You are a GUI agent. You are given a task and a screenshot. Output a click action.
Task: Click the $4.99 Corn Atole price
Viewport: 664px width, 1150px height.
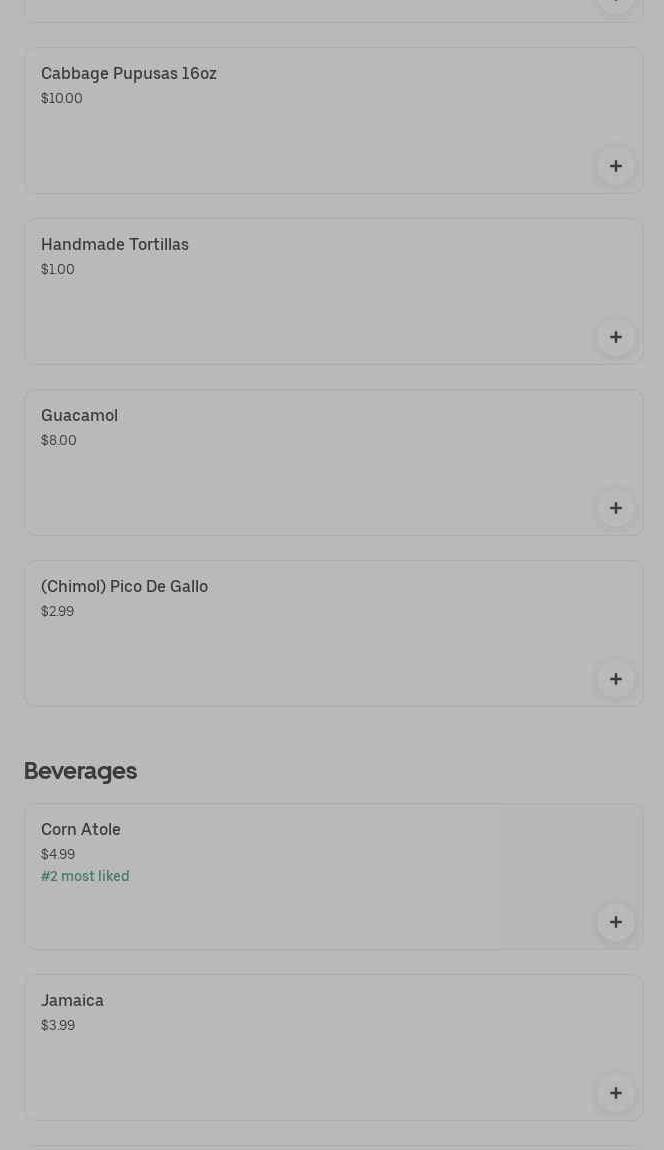pyautogui.click(x=58, y=855)
